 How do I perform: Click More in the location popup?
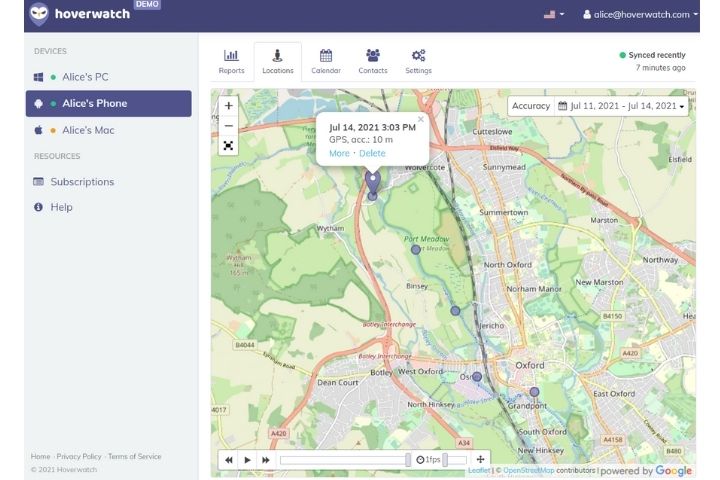point(339,153)
